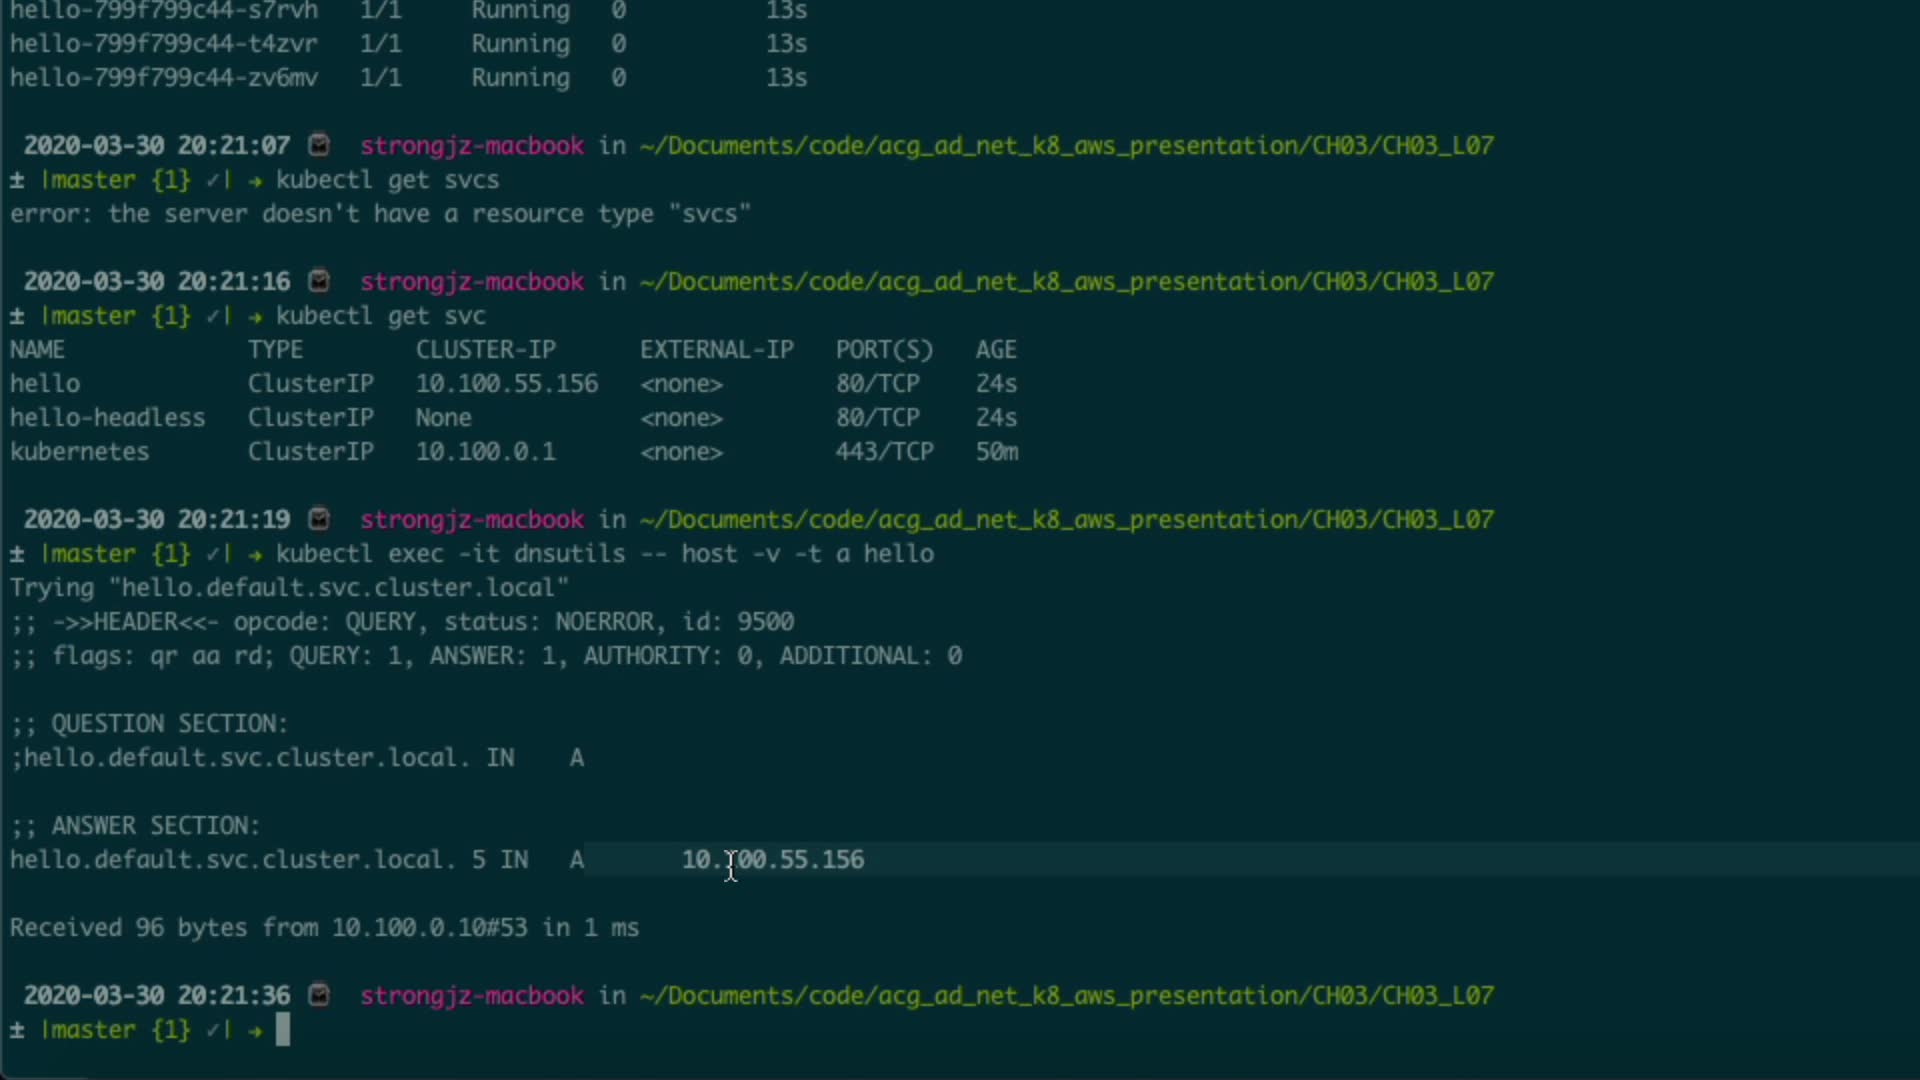This screenshot has width=1920, height=1080.
Task: Click the arrow glyph before 'kubectl get svcs'
Action: 255,180
